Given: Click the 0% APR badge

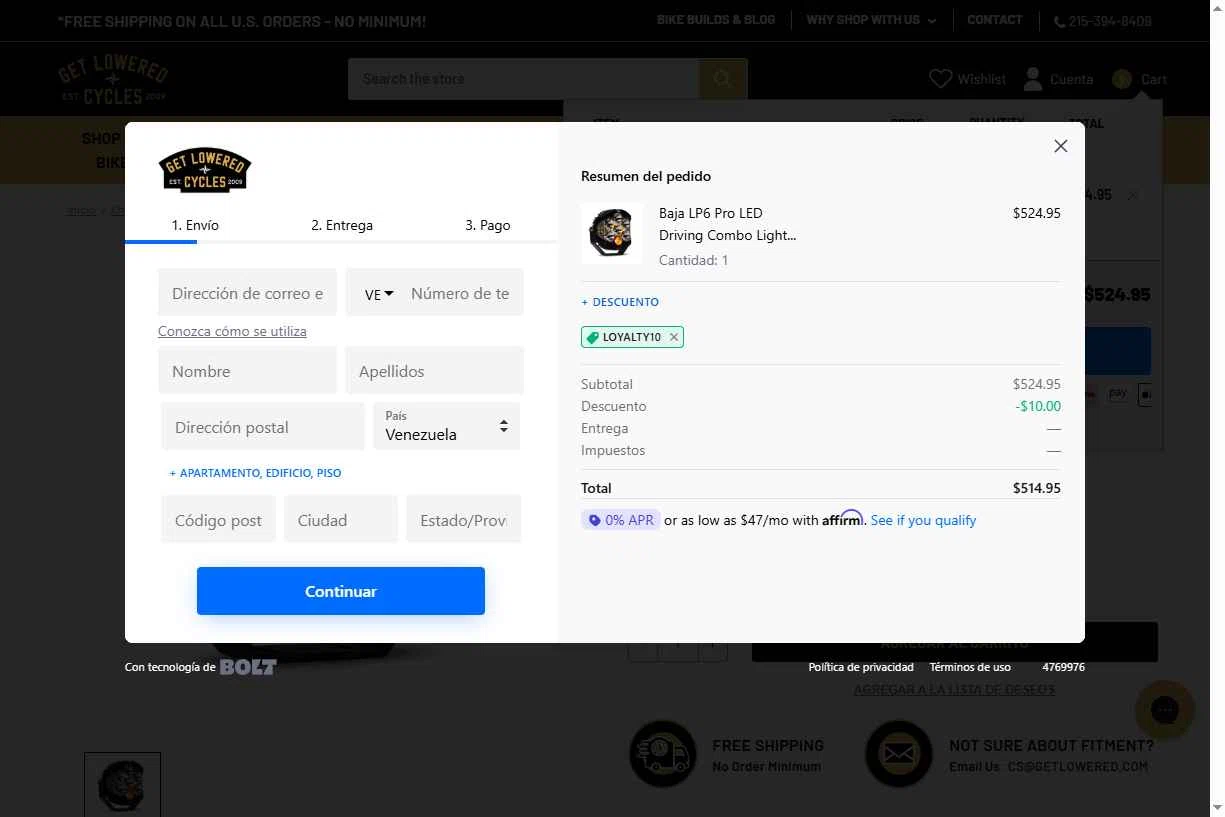Looking at the screenshot, I should pos(621,520).
